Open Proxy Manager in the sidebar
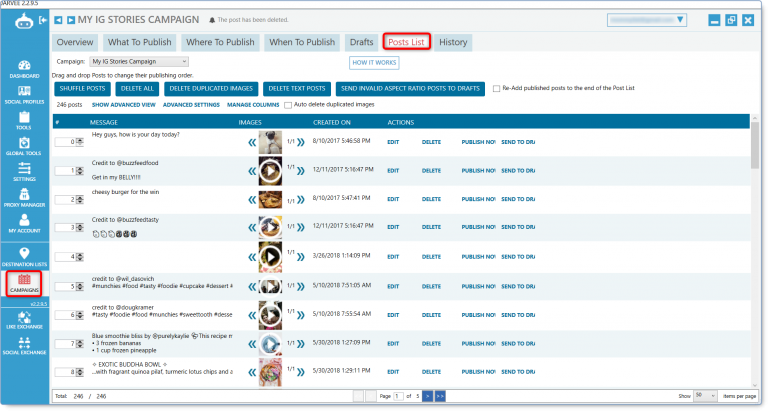Viewport: 768px width, 411px height. point(24,198)
